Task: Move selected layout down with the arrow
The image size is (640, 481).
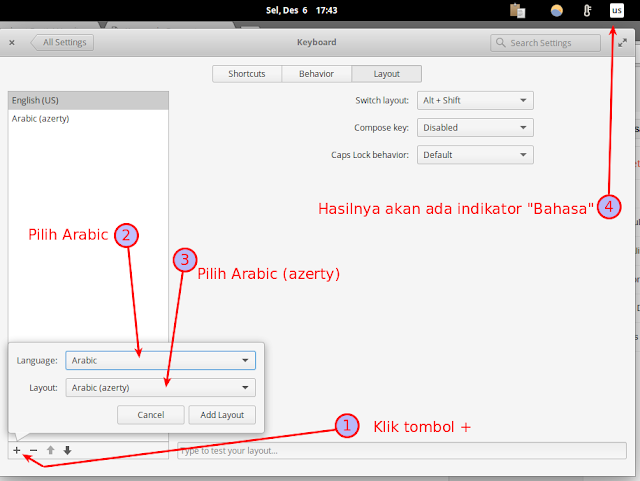Action: [67, 450]
